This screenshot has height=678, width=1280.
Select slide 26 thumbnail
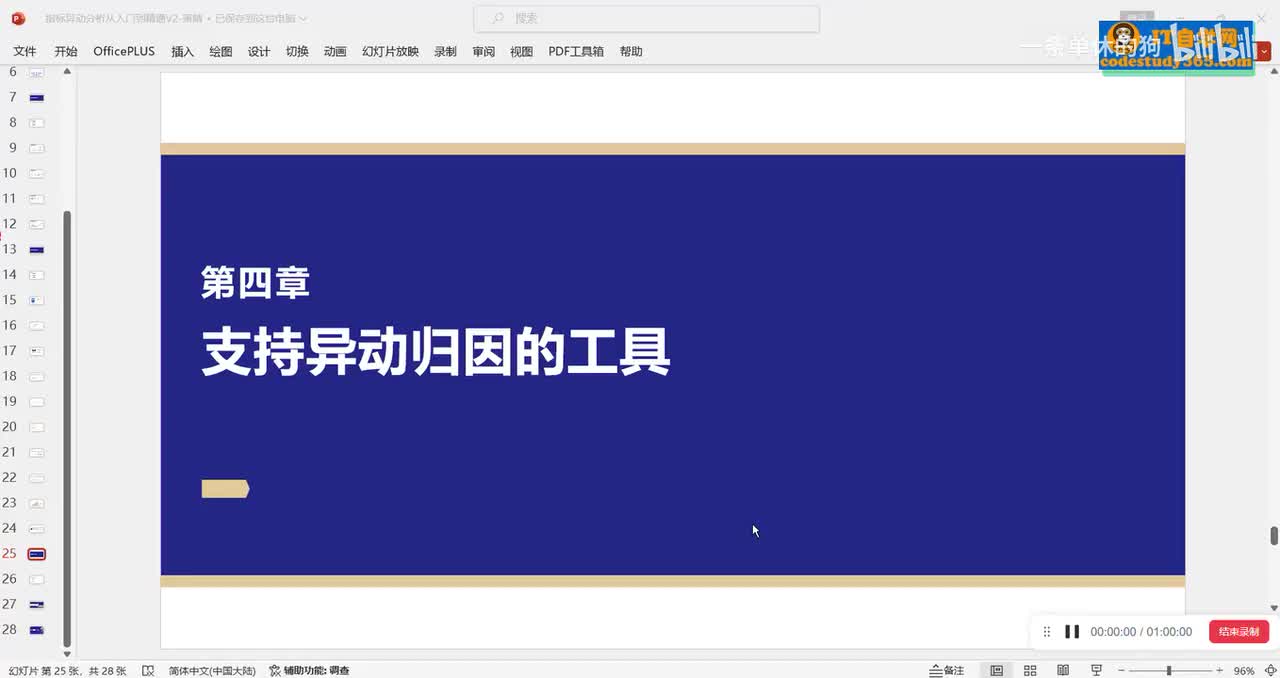(x=36, y=579)
